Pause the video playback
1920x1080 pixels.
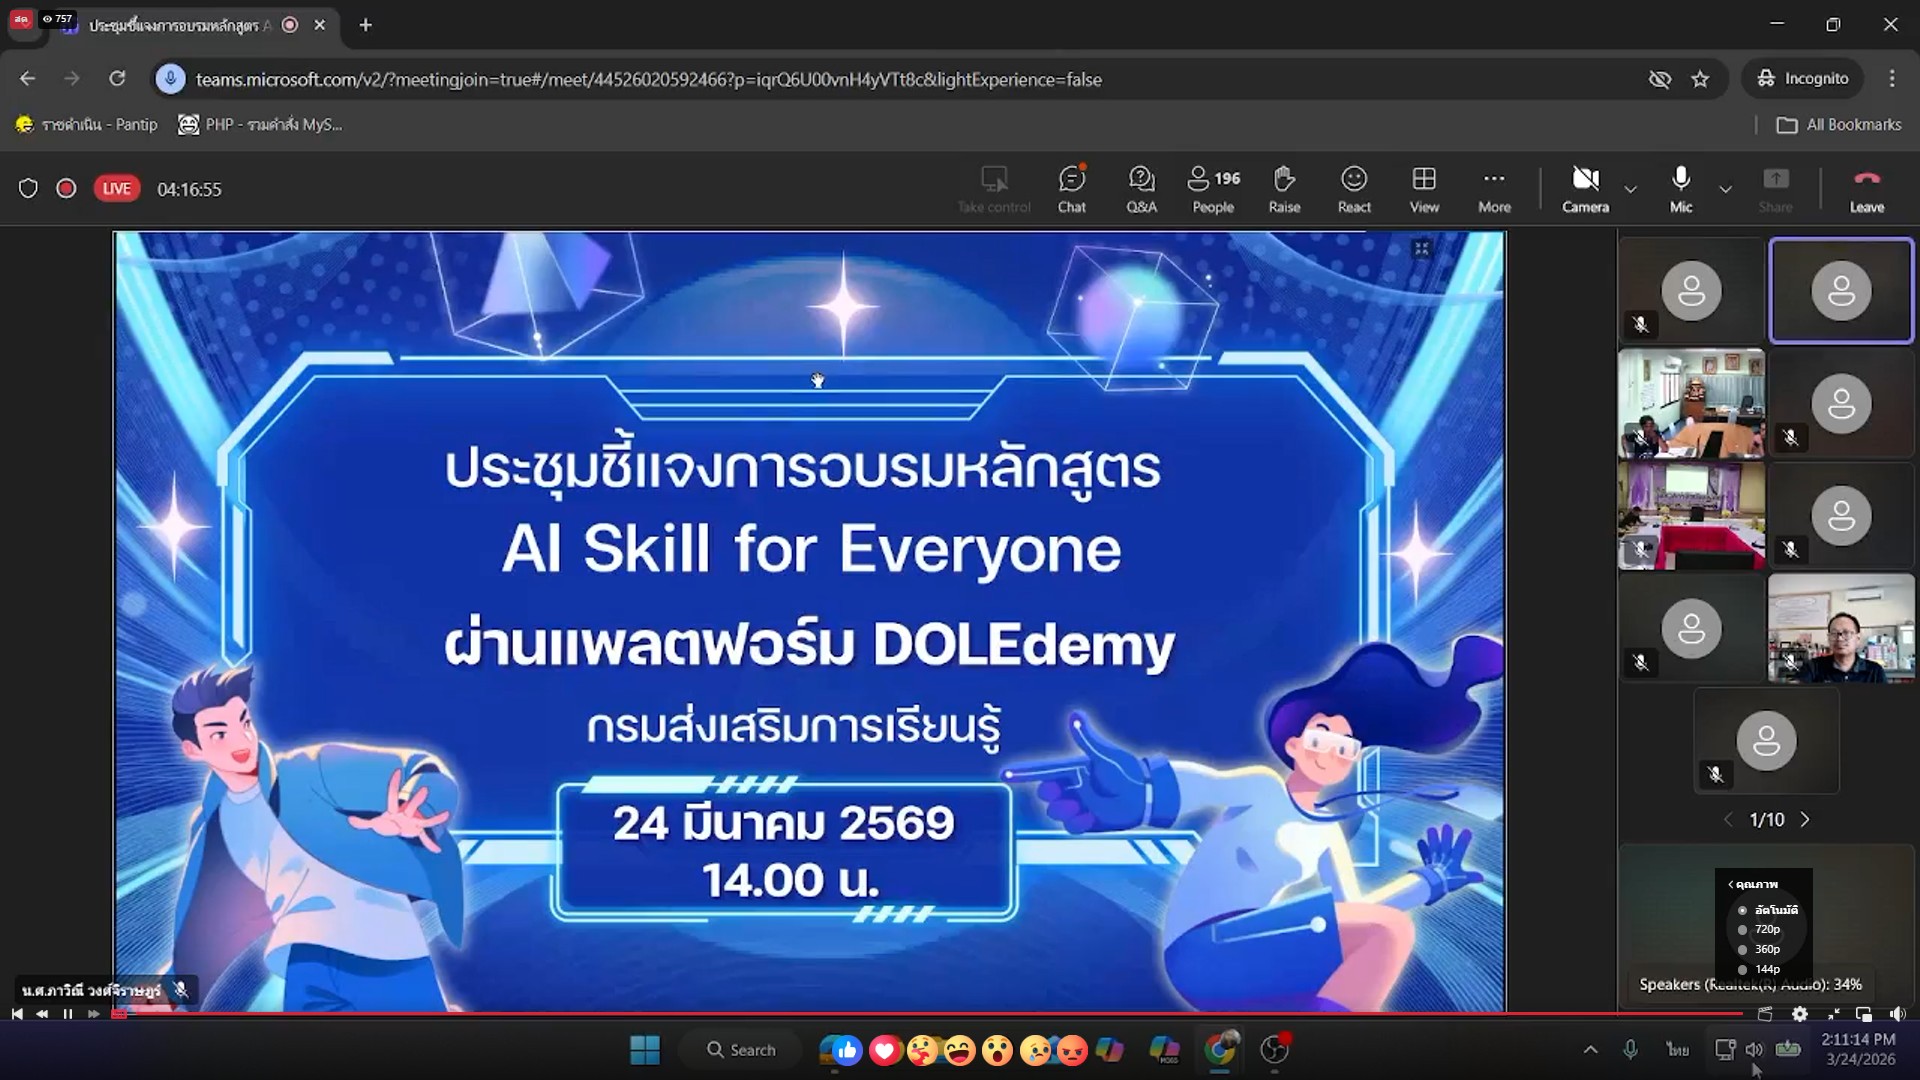coord(68,1014)
